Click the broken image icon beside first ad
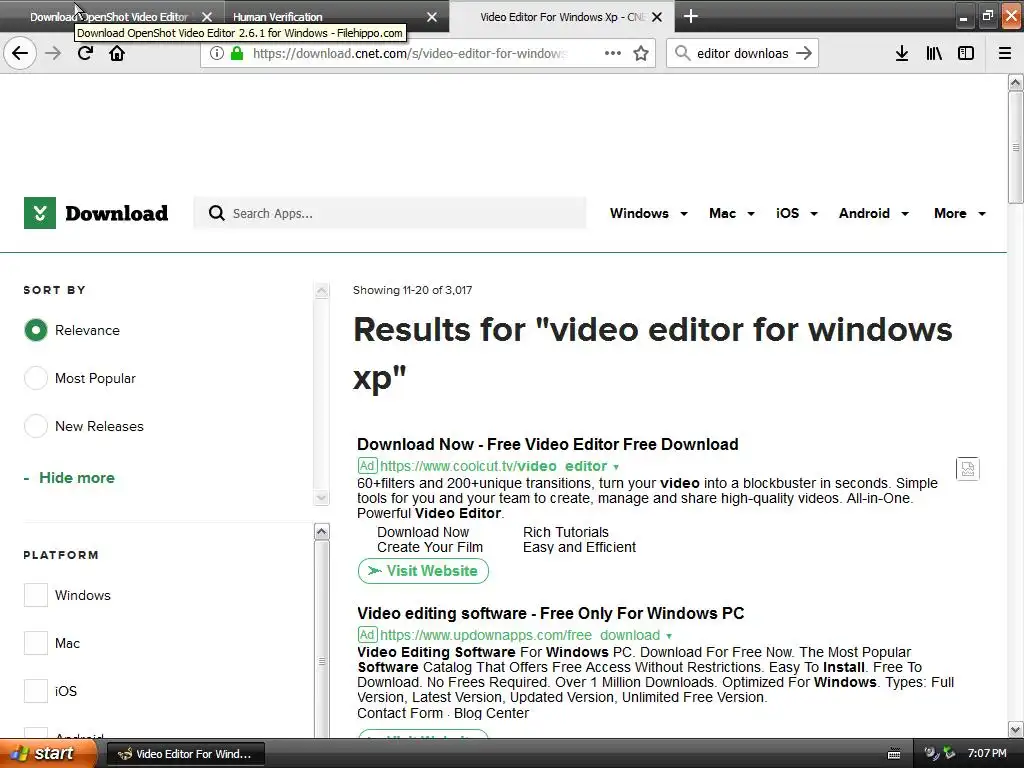 pyautogui.click(x=967, y=469)
